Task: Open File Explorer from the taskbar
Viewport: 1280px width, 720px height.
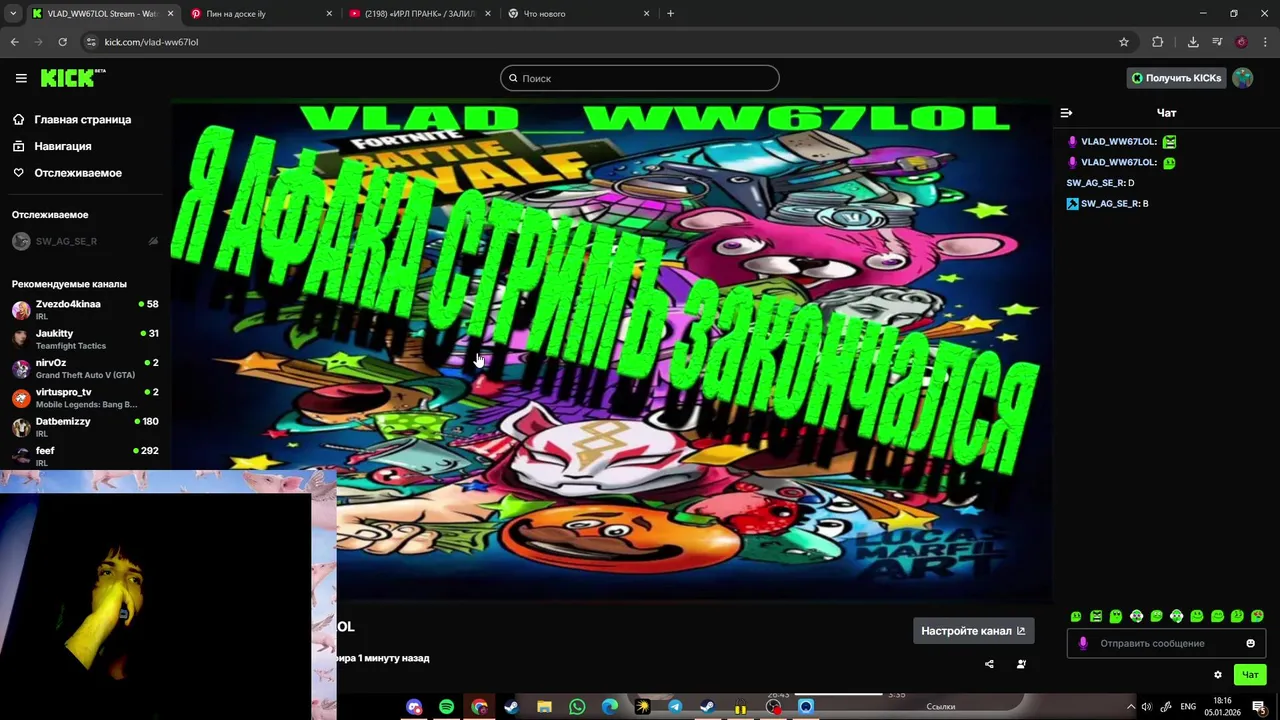Action: point(544,707)
